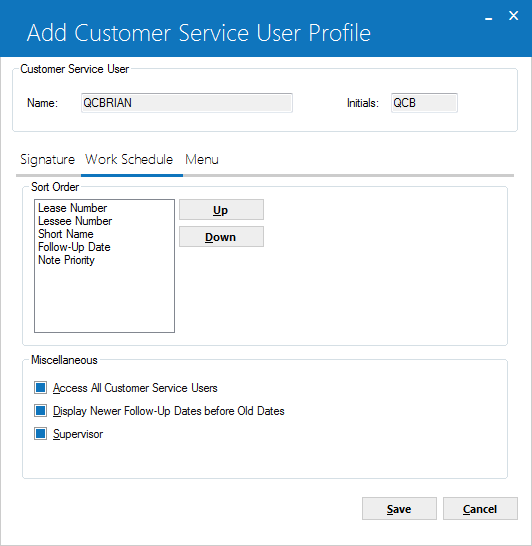Click the Initials field showing QCB
This screenshot has width=532, height=546.
[424, 103]
